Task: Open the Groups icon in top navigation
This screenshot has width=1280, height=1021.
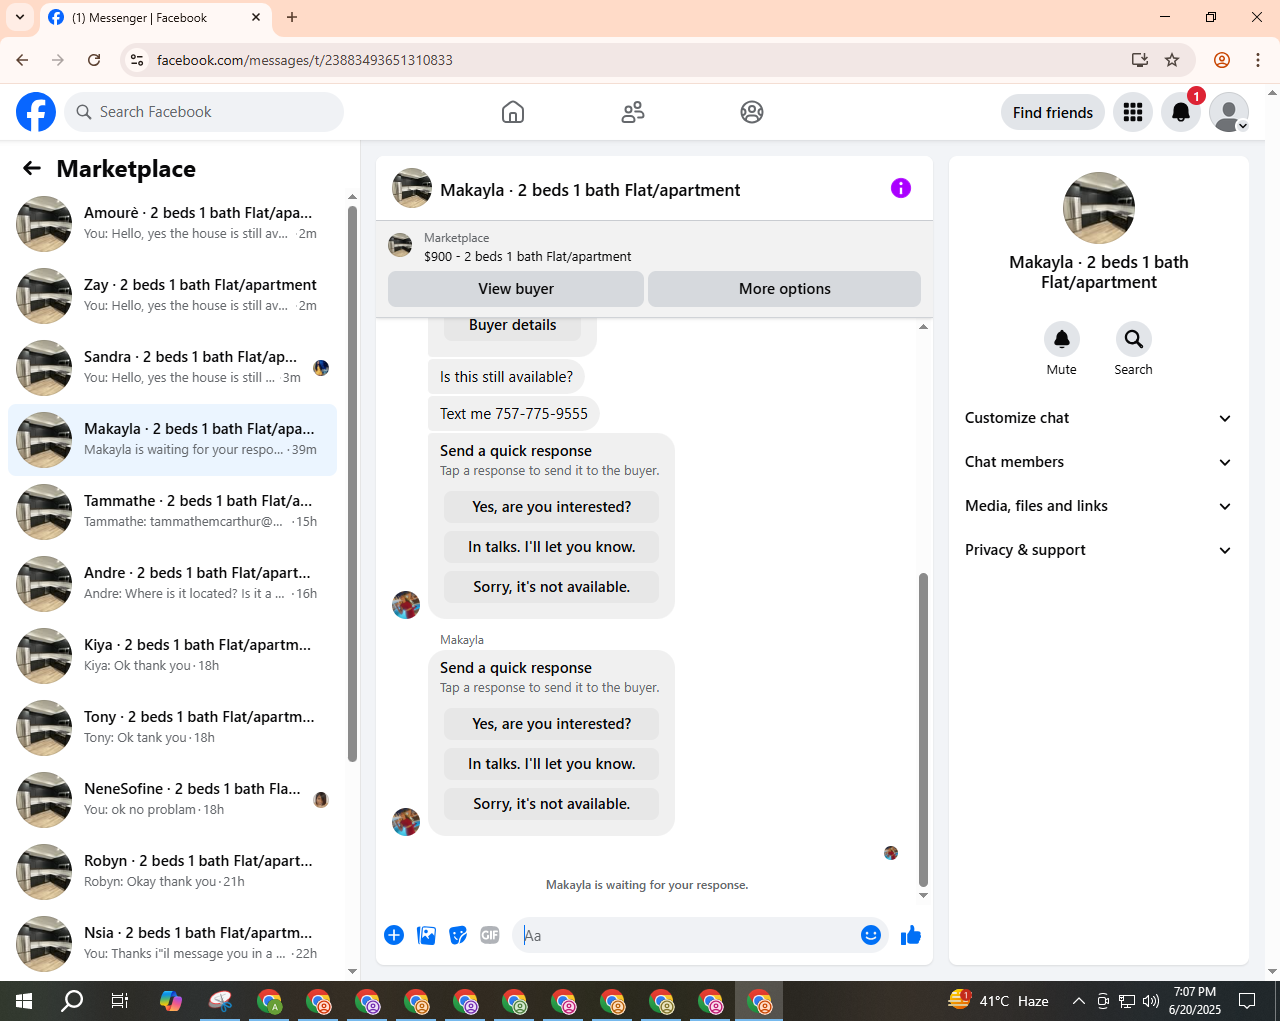Action: point(752,112)
